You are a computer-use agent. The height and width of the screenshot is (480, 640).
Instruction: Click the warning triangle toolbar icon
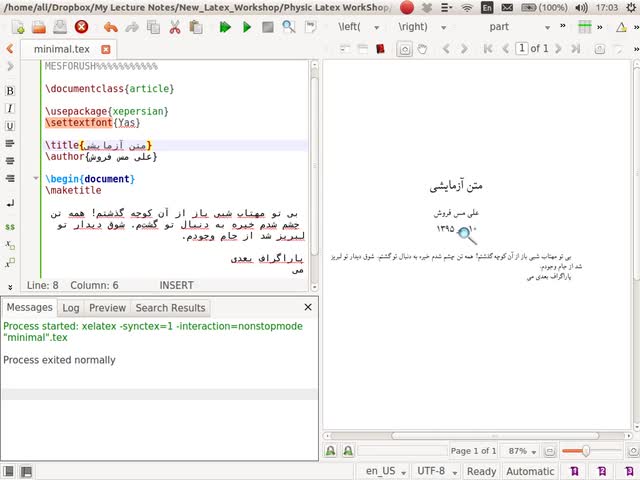click(621, 27)
